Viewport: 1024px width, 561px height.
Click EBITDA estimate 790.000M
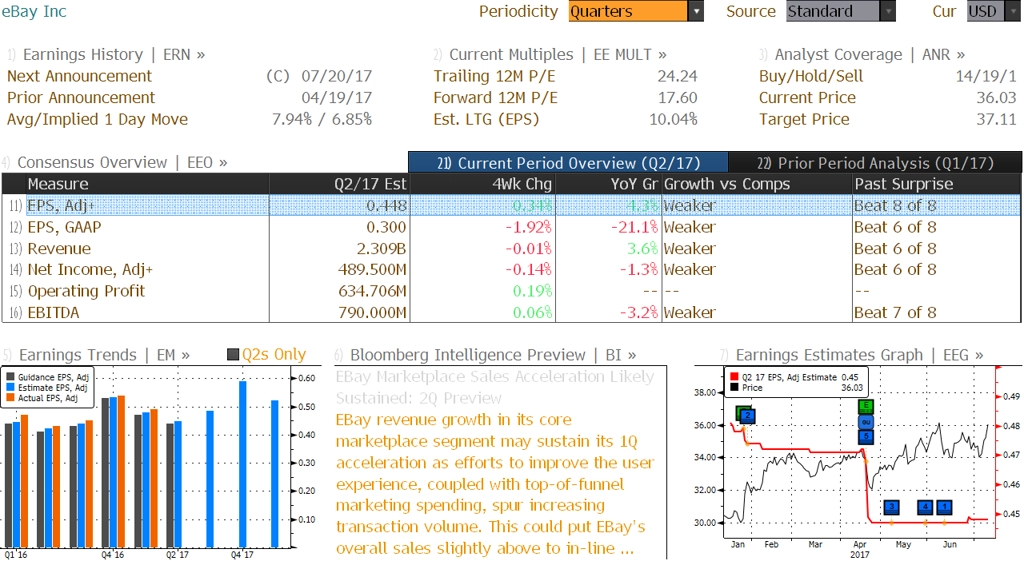(x=372, y=313)
